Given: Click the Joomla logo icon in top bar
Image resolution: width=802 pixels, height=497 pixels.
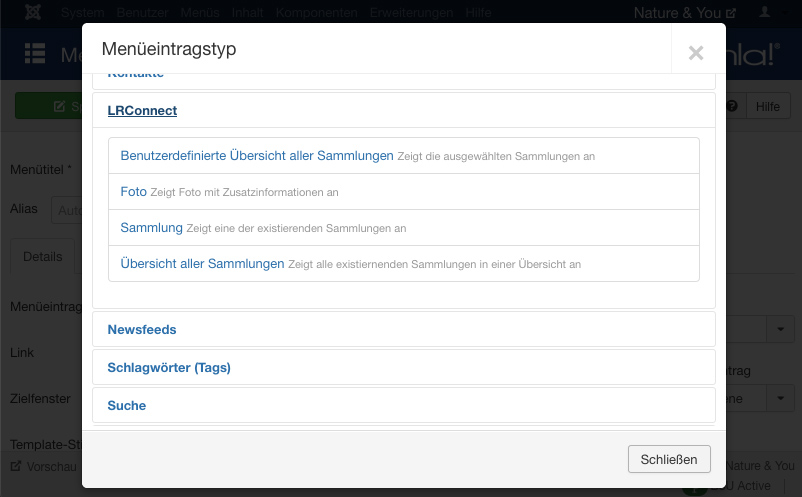Looking at the screenshot, I should [33, 12].
